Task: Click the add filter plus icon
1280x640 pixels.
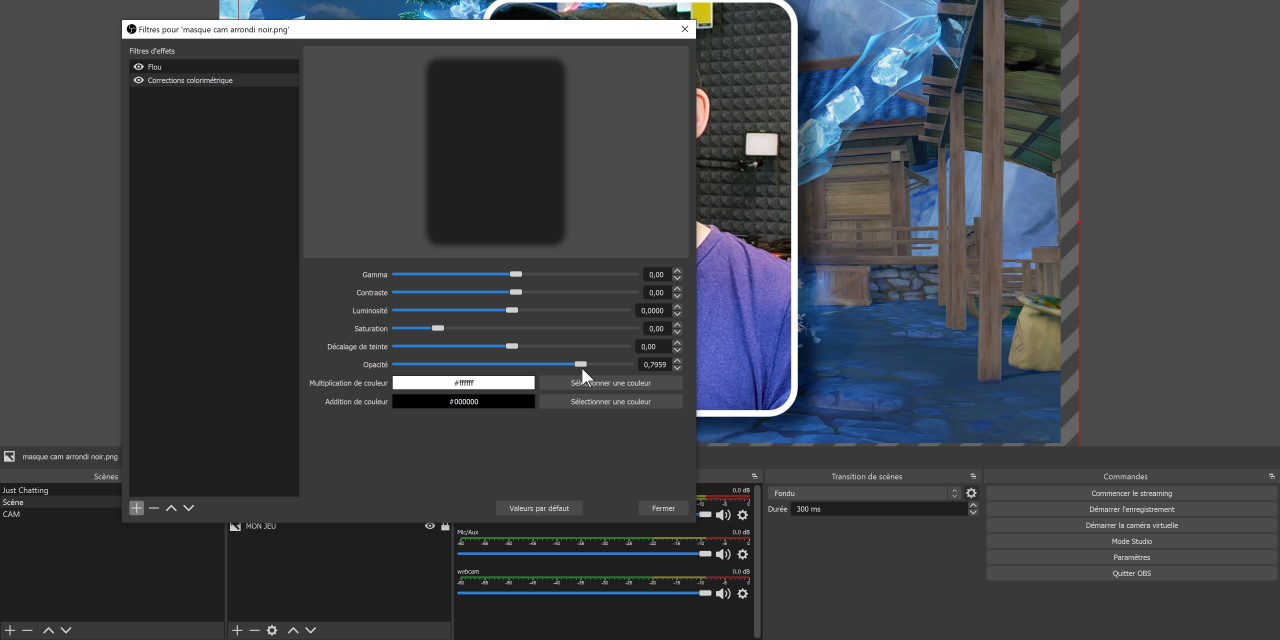Action: coord(137,508)
